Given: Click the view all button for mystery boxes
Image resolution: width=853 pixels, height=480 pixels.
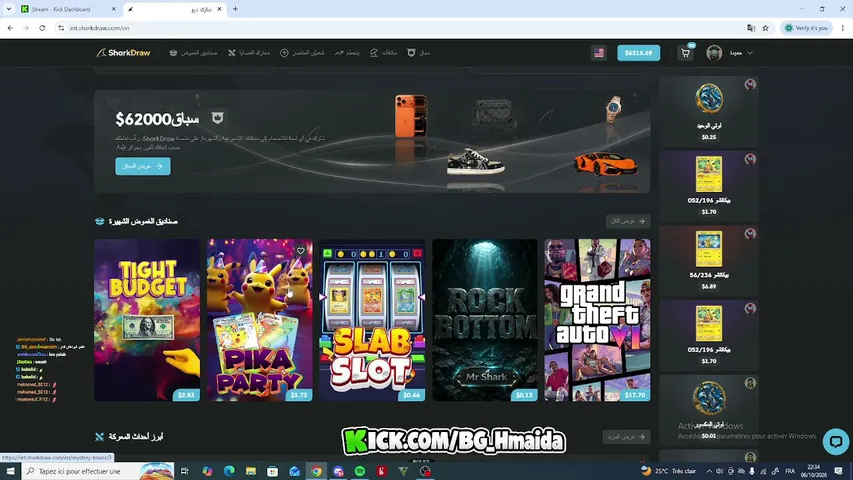Looking at the screenshot, I should (x=628, y=221).
